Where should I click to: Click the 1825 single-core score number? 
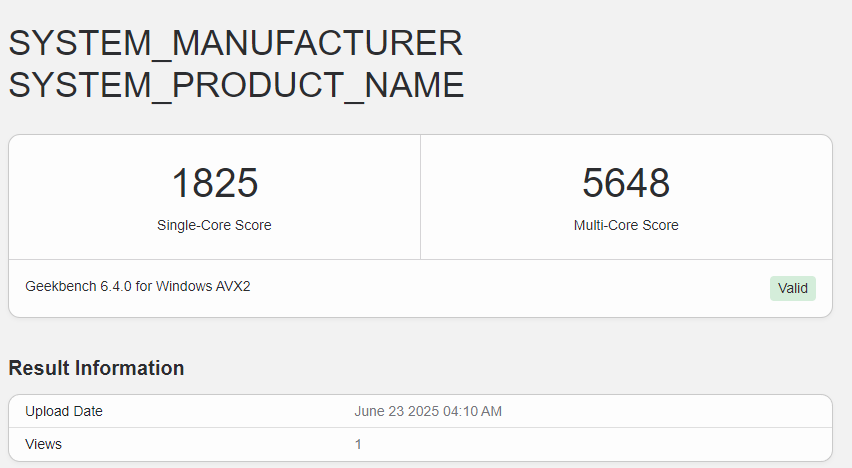[214, 184]
